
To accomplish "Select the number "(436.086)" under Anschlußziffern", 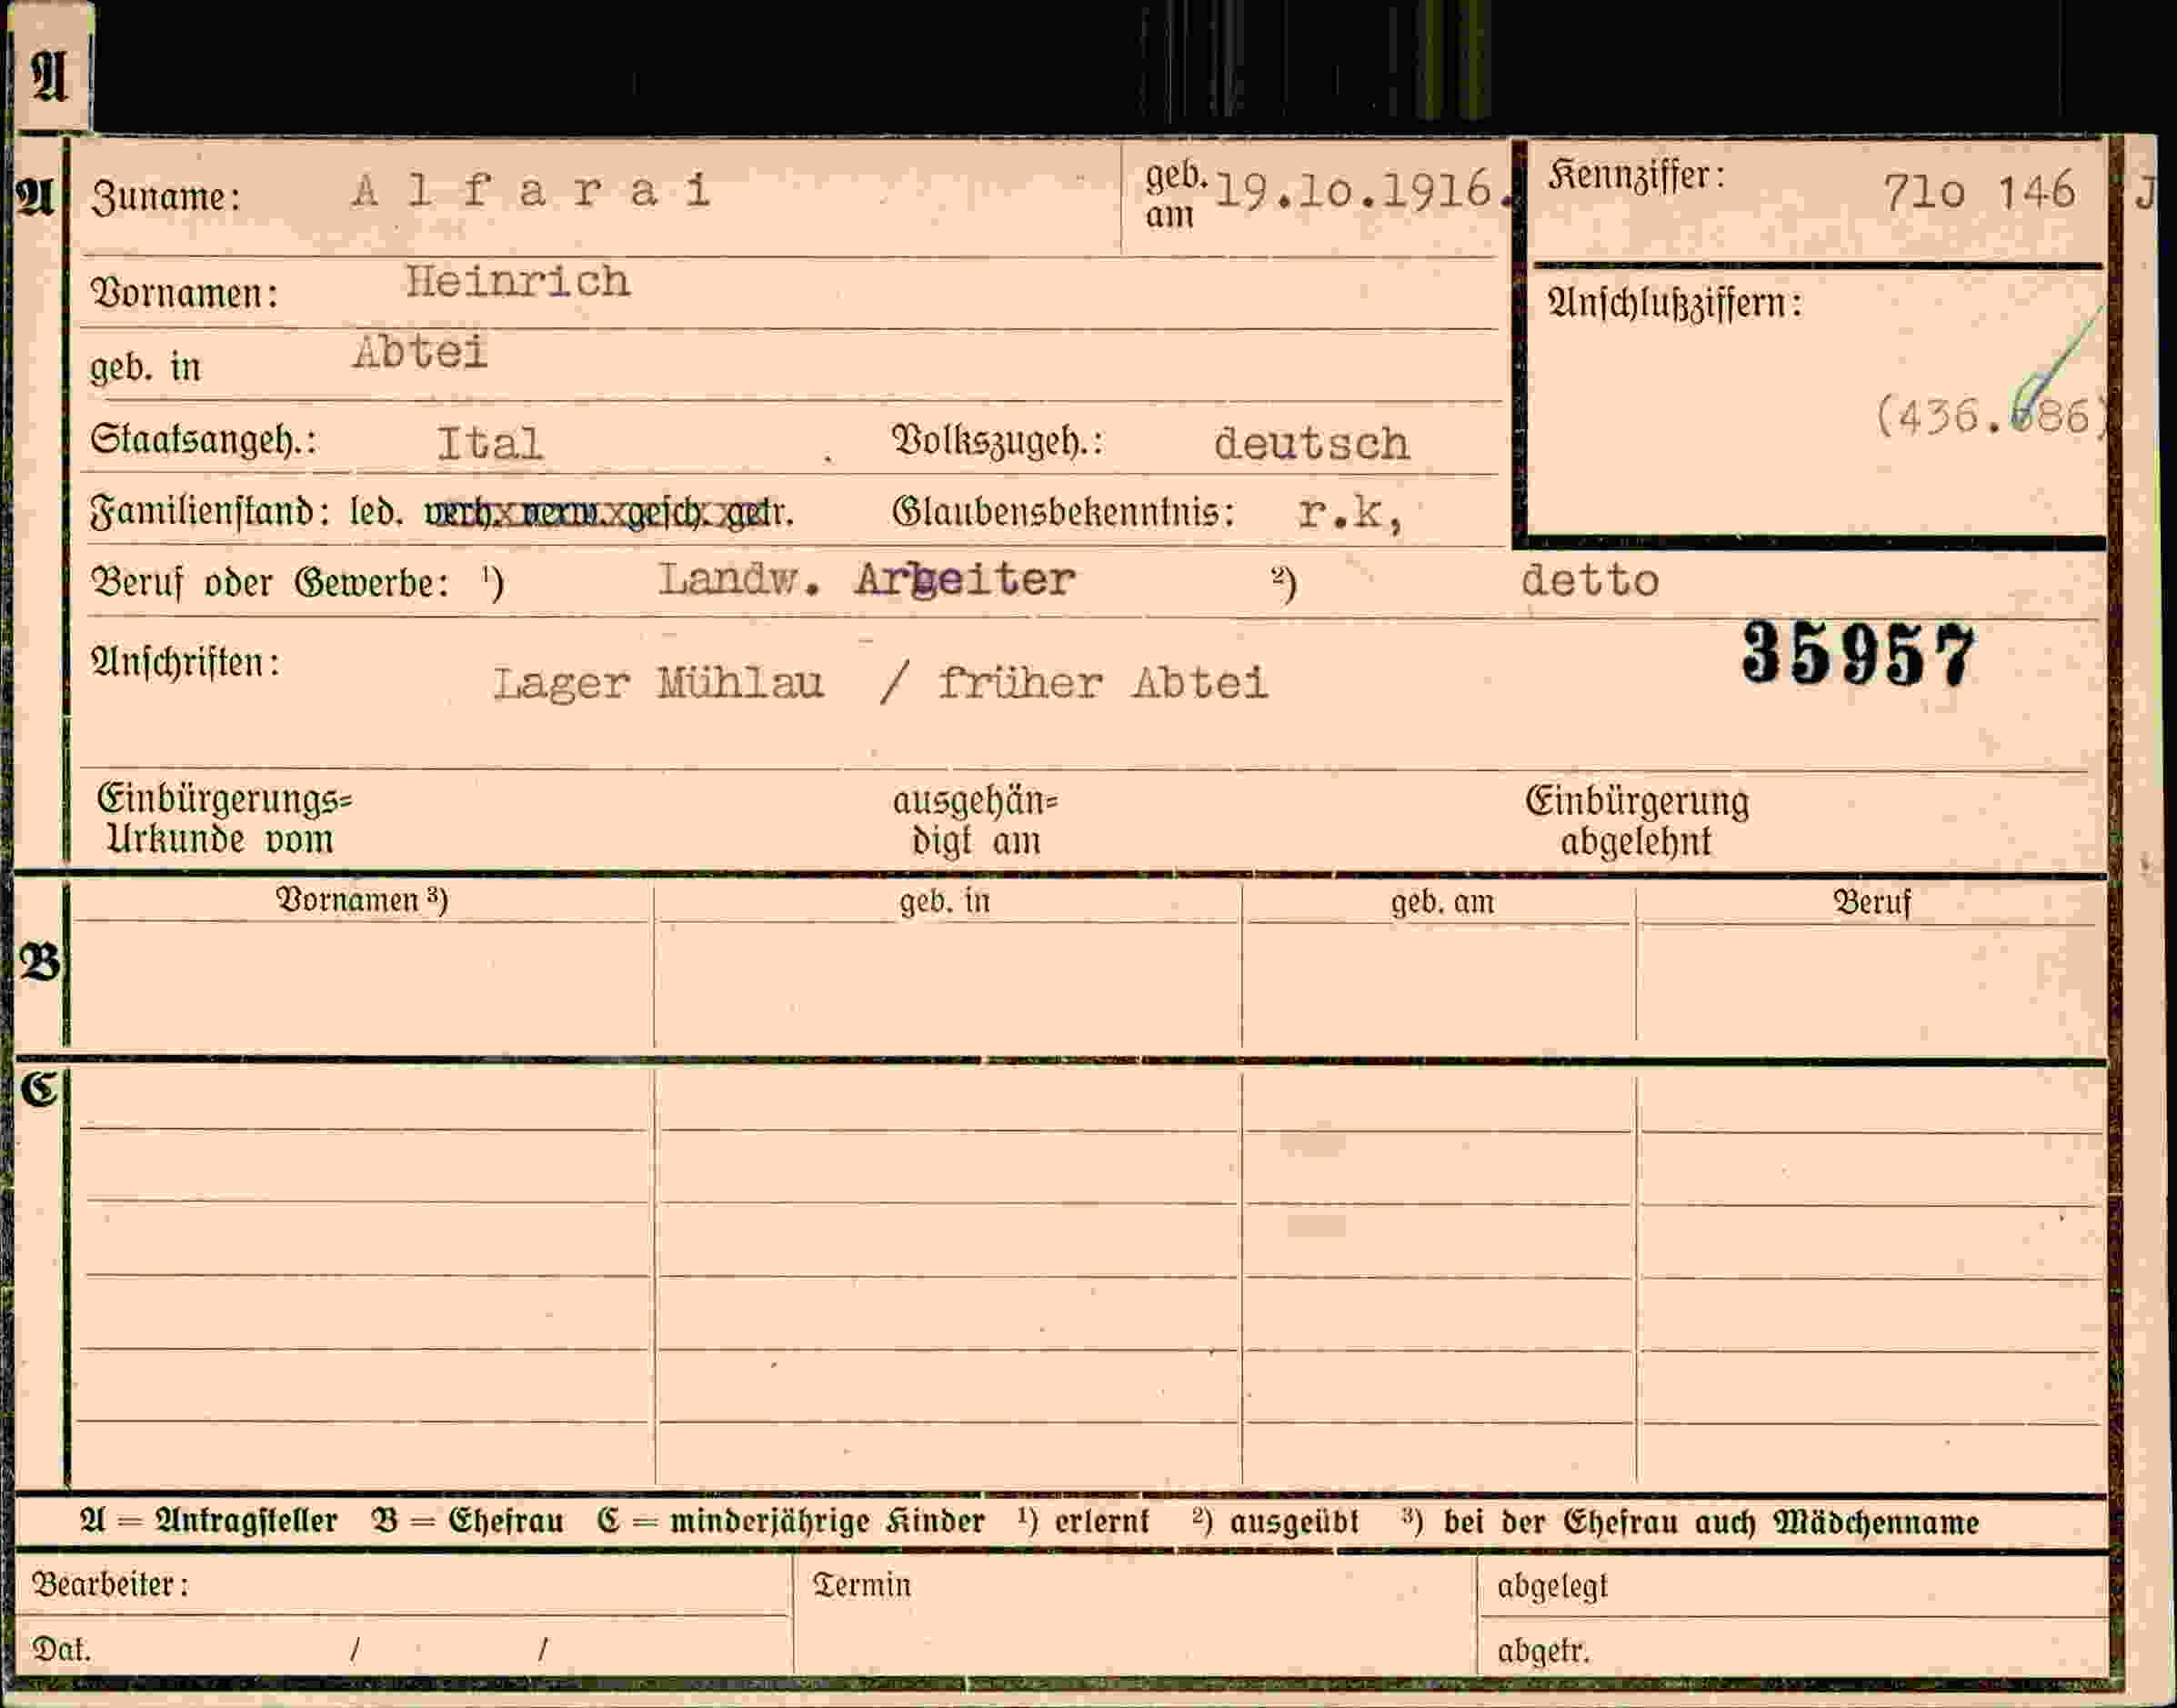I will tap(1991, 415).
